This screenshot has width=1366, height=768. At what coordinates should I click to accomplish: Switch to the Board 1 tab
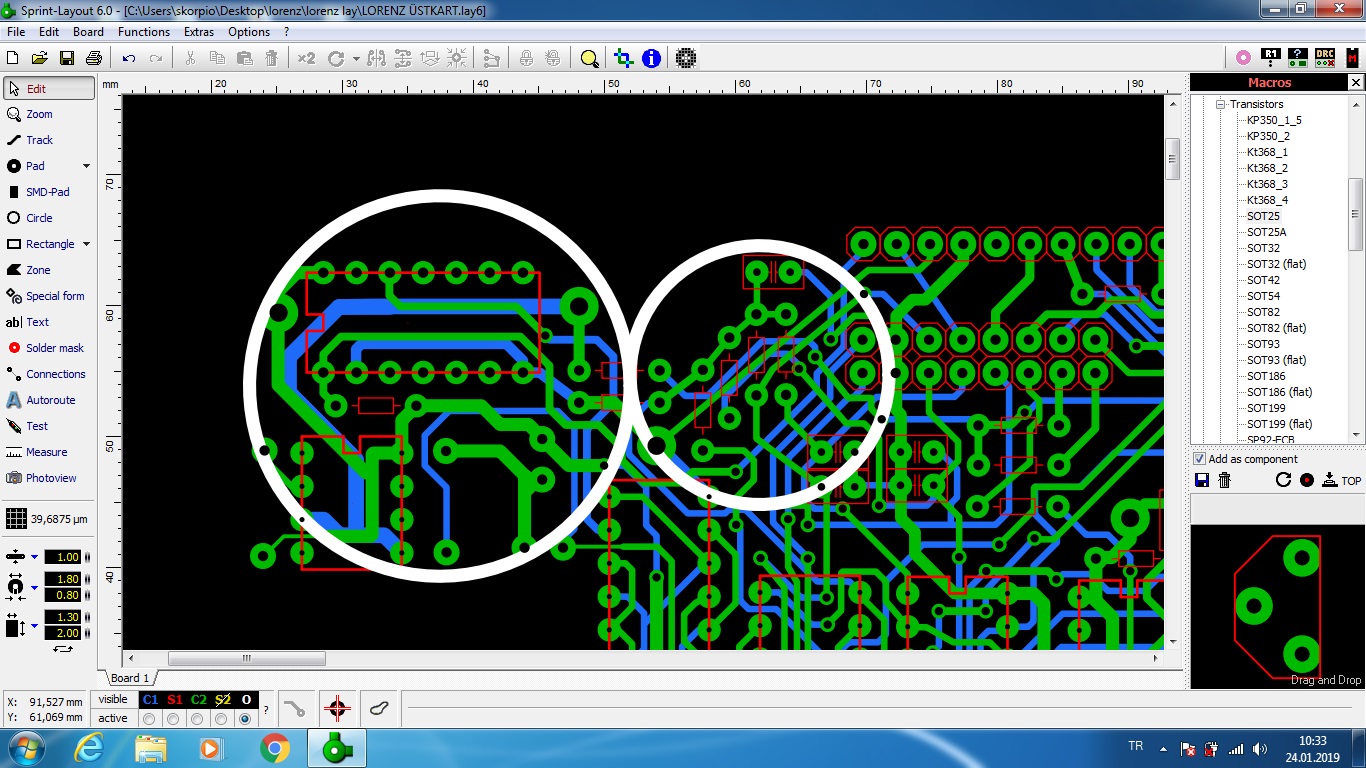[x=130, y=678]
